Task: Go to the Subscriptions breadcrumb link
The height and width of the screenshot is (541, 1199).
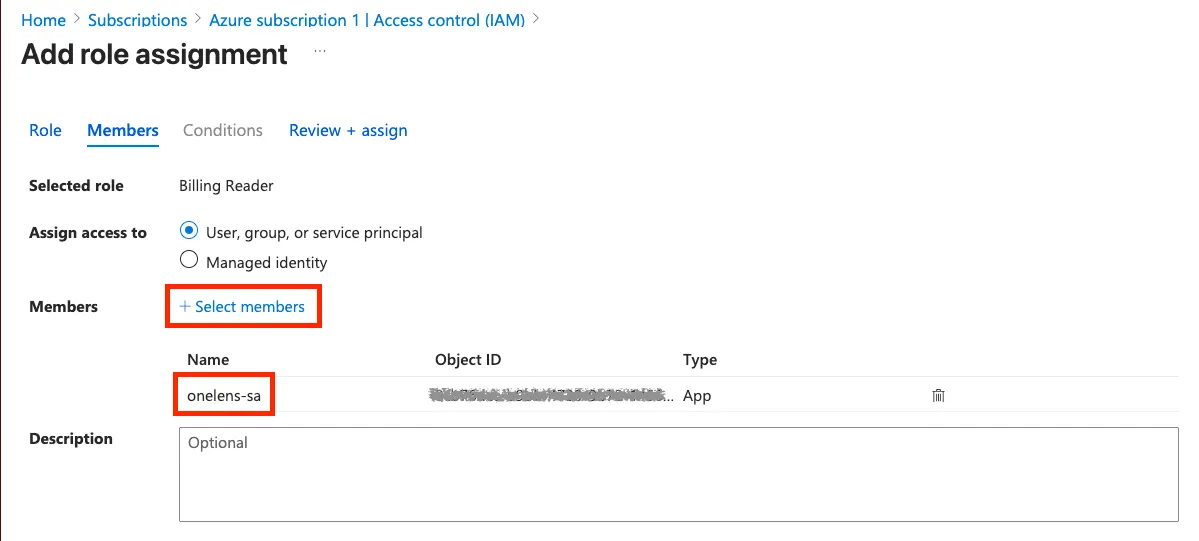Action: pyautogui.click(x=137, y=20)
